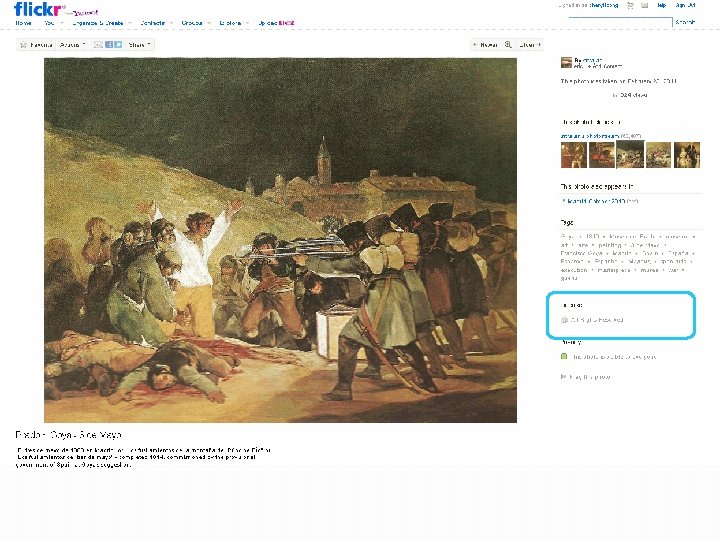This screenshot has width=720, height=540.
Task: Click the Favorite star icon
Action: tap(24, 45)
